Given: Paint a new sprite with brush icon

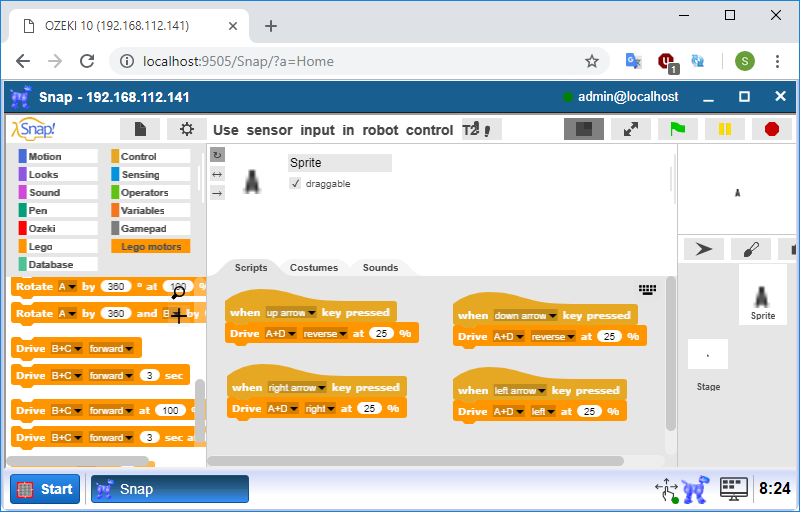Looking at the screenshot, I should pos(751,249).
